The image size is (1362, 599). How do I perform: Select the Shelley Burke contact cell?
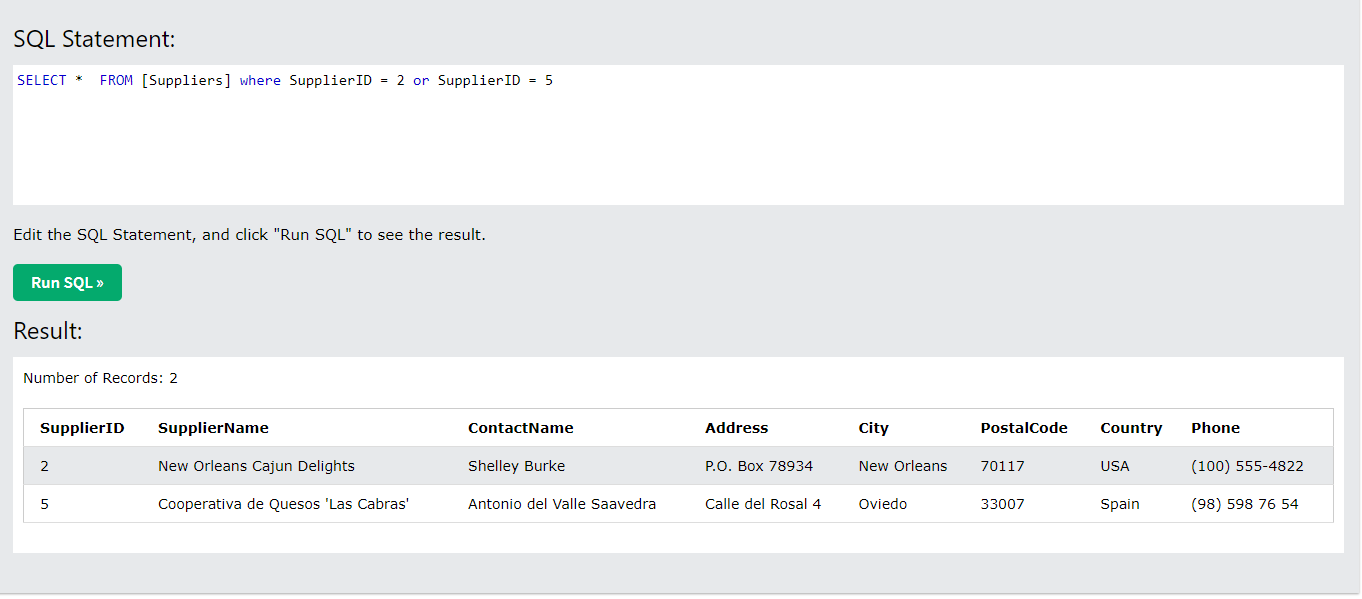(516, 466)
